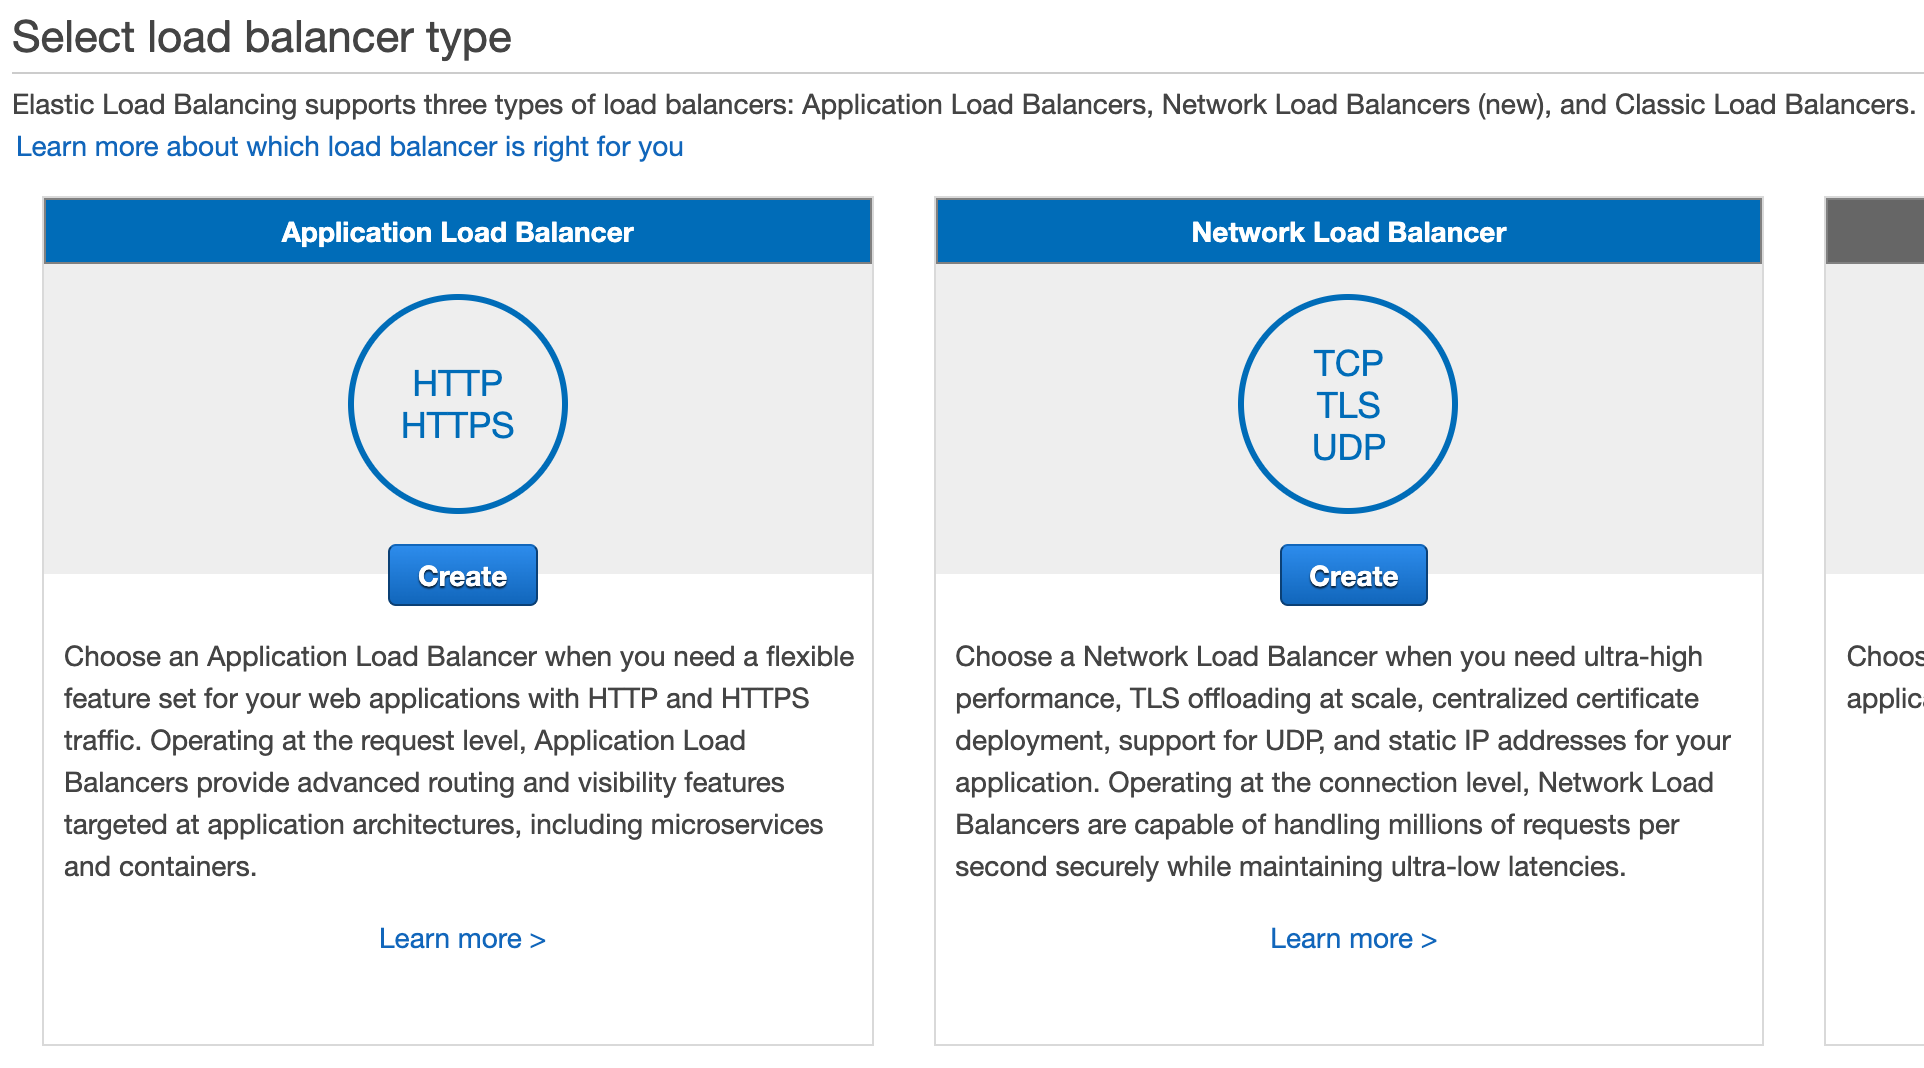Click the Application Load Balancer description paragraph
This screenshot has width=1924, height=1068.
pyautogui.click(x=459, y=761)
